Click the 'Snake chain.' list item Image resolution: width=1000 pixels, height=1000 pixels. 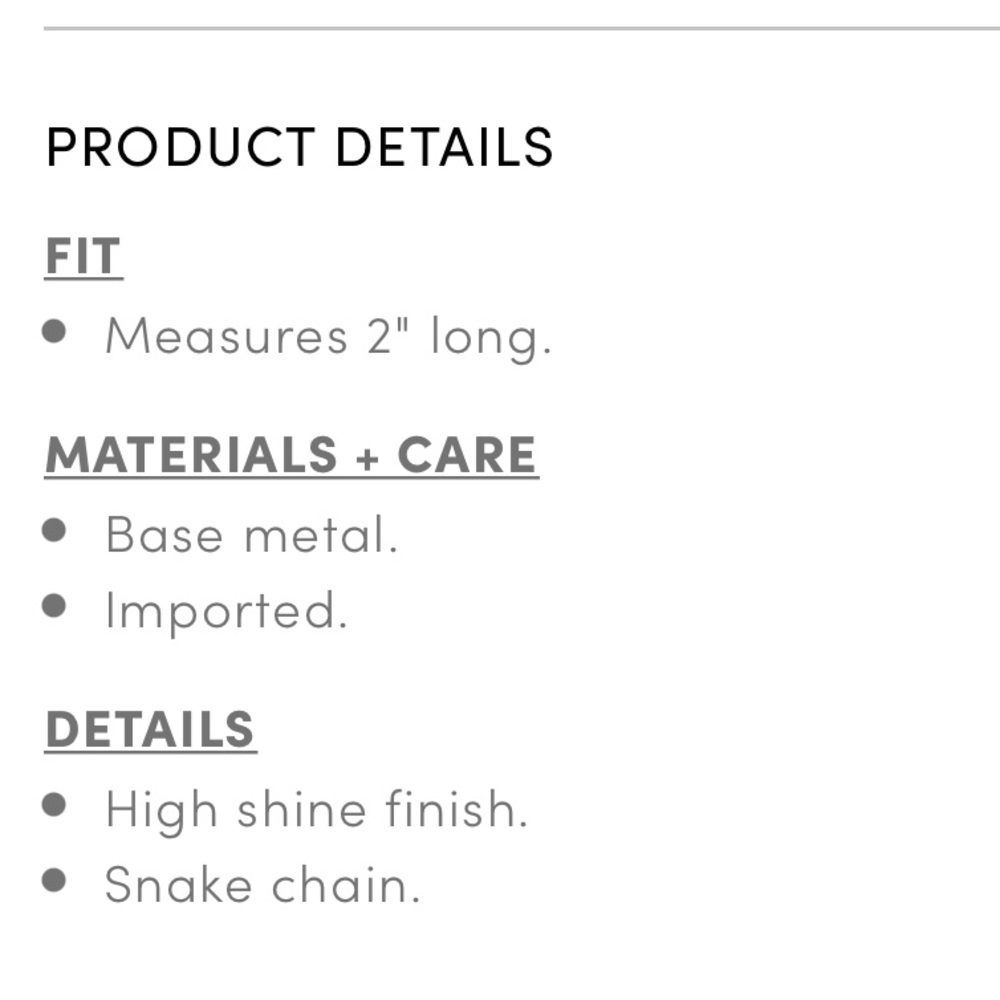tap(263, 885)
